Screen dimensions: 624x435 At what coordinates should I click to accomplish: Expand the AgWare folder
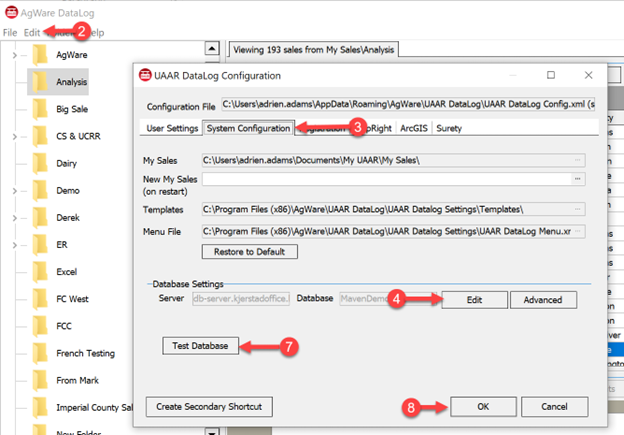tap(14, 55)
